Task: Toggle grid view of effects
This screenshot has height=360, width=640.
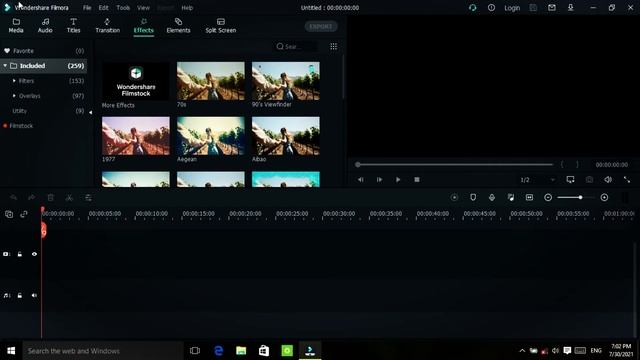Action: coord(333,47)
